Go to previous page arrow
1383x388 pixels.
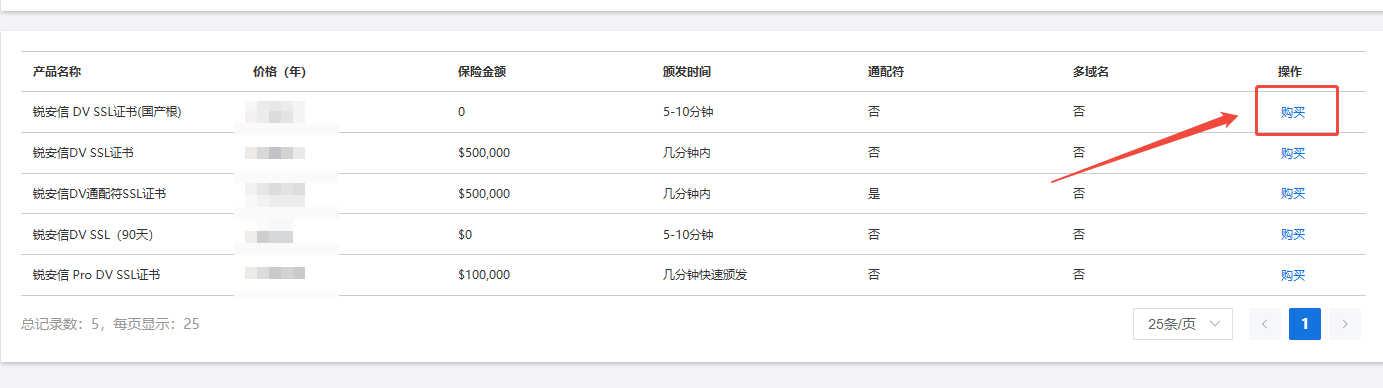(x=1265, y=324)
